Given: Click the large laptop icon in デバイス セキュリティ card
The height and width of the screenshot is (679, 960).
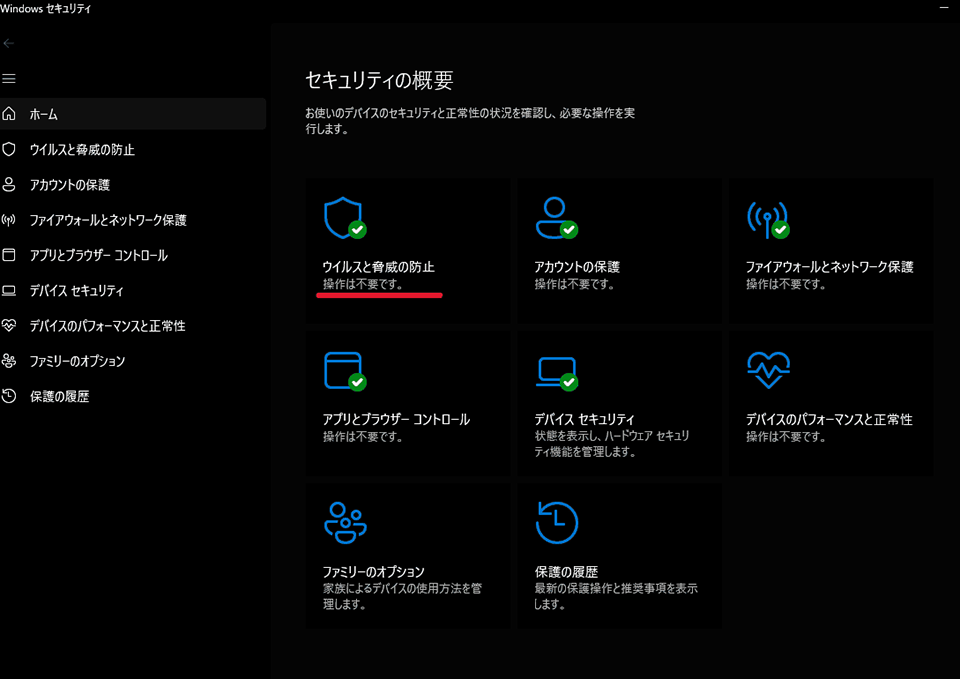Looking at the screenshot, I should tap(556, 373).
